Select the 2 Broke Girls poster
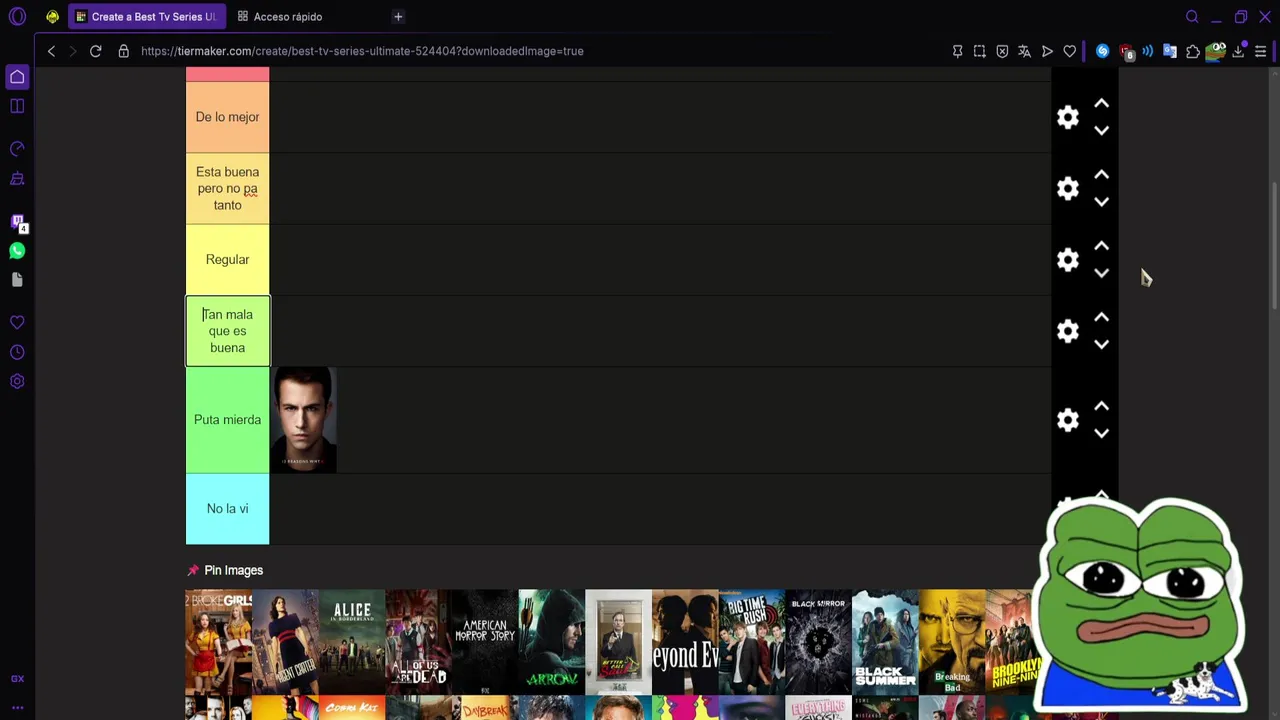The height and width of the screenshot is (720, 1280). coord(218,642)
